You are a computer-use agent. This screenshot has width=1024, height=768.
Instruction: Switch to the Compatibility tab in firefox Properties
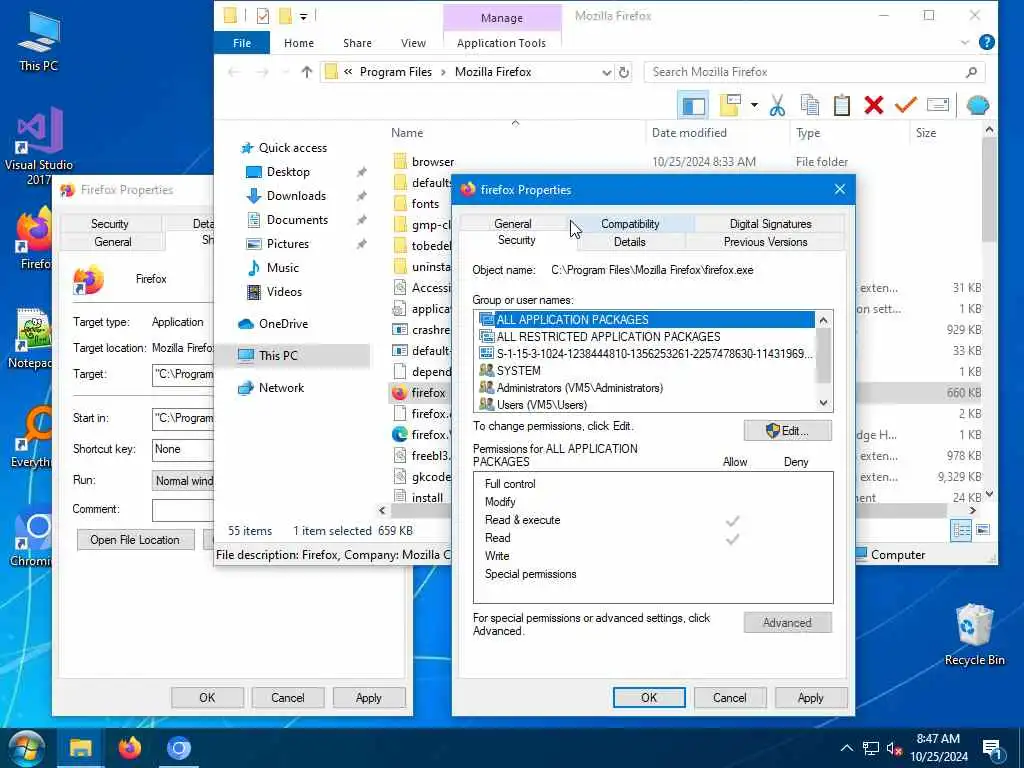[630, 223]
